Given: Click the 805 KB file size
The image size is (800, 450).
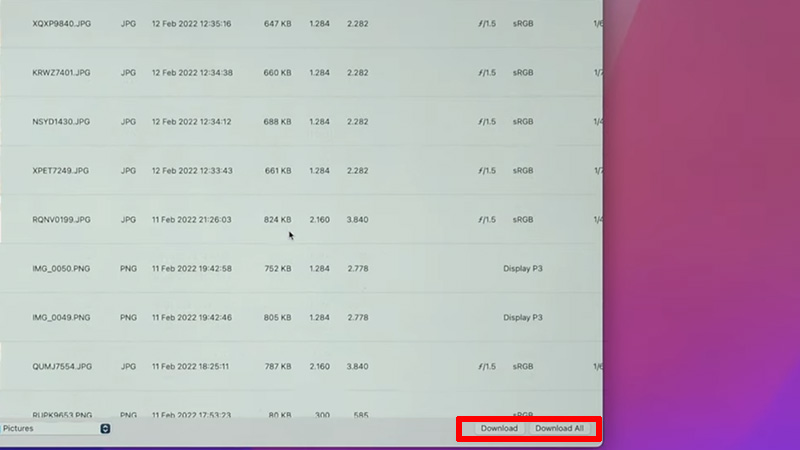Looking at the screenshot, I should coord(278,318).
